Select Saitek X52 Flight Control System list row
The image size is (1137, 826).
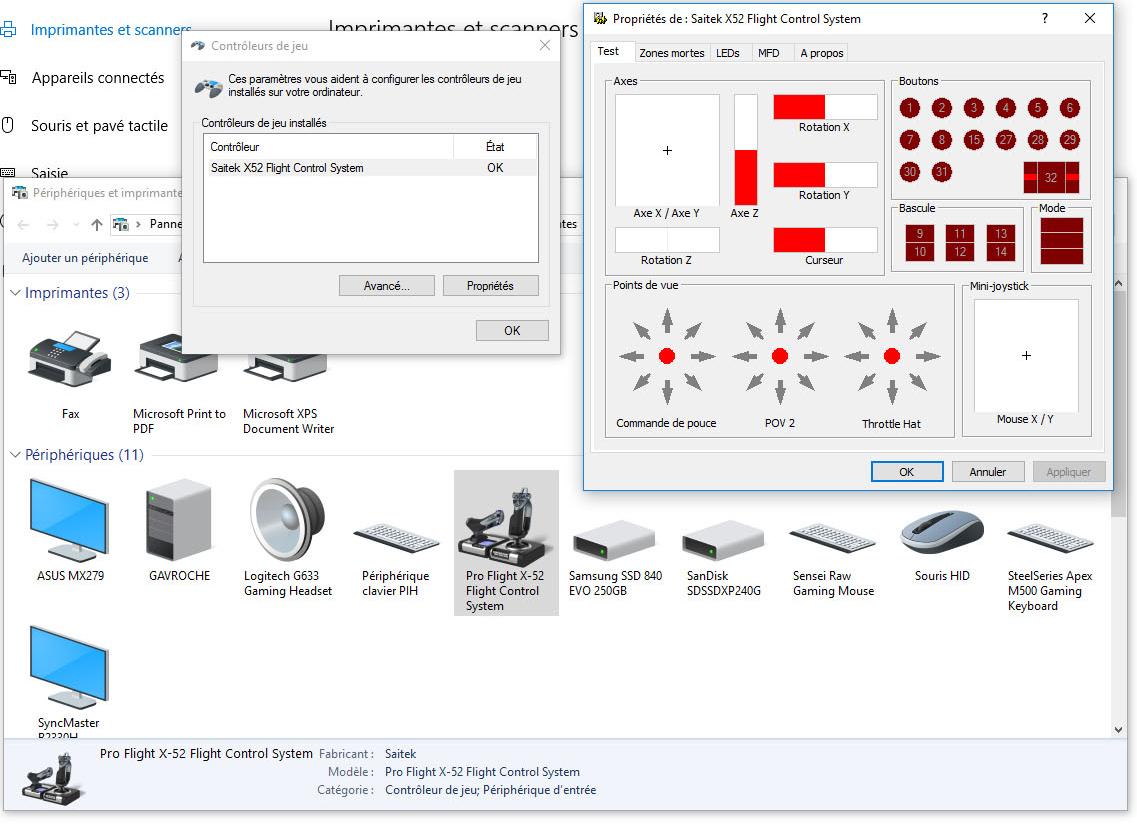pos(371,168)
